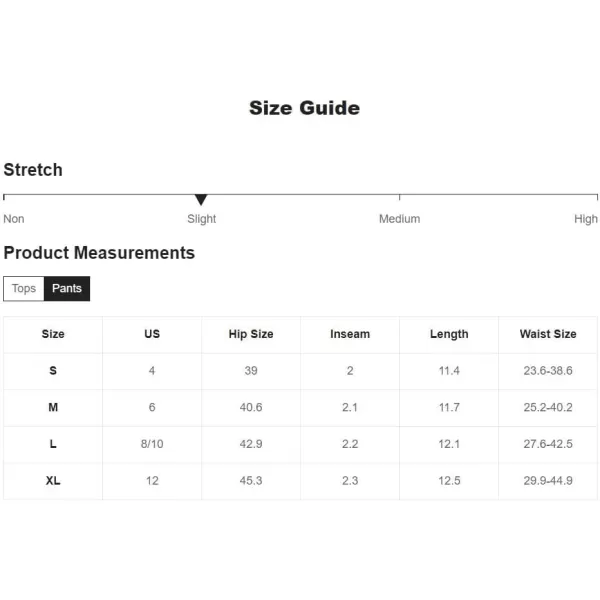Screen dimensions: 600x600
Task: Click the High stretch label
Action: click(x=585, y=219)
